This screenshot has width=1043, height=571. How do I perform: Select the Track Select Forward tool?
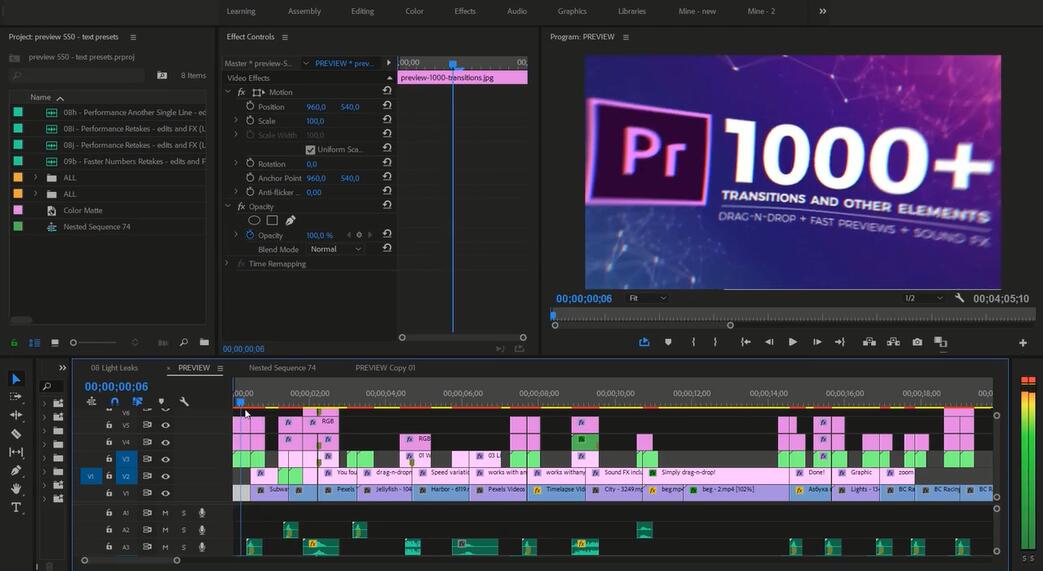16,397
